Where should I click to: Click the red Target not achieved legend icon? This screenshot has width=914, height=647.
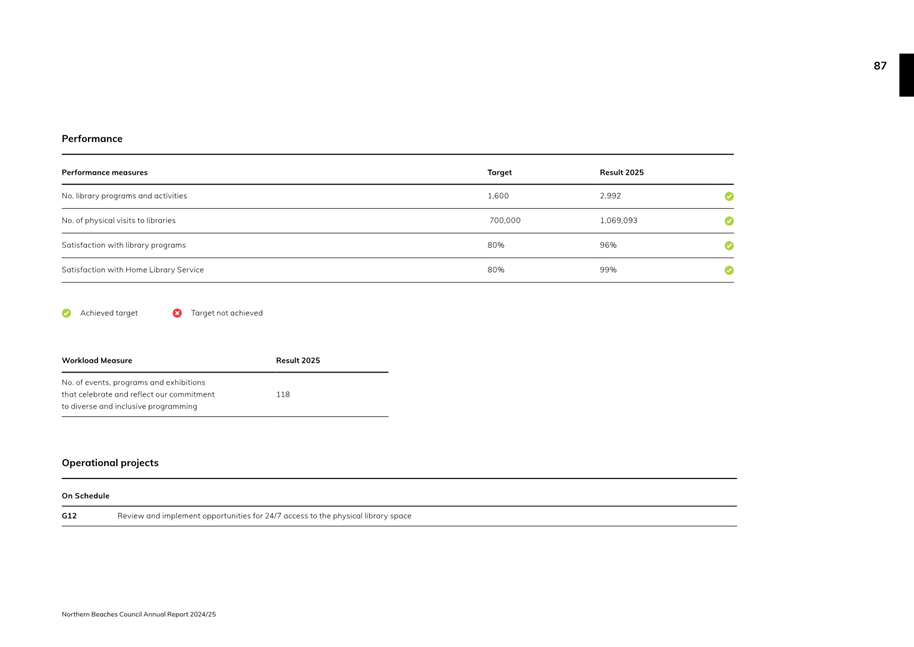pos(177,313)
